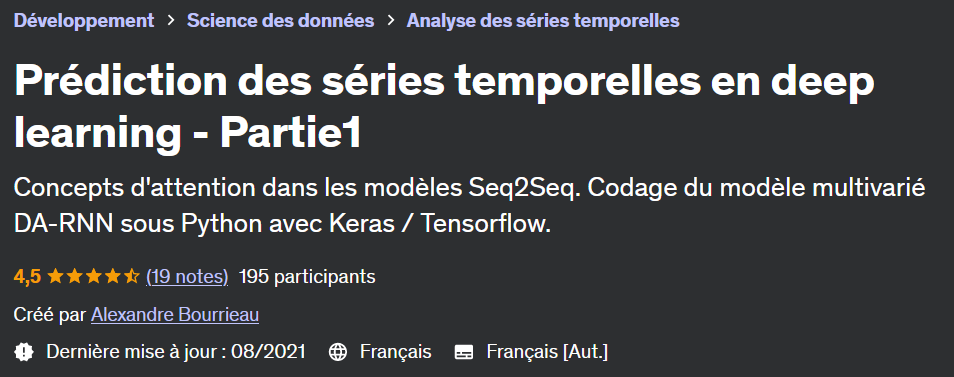Go to Science des données category

(280, 21)
